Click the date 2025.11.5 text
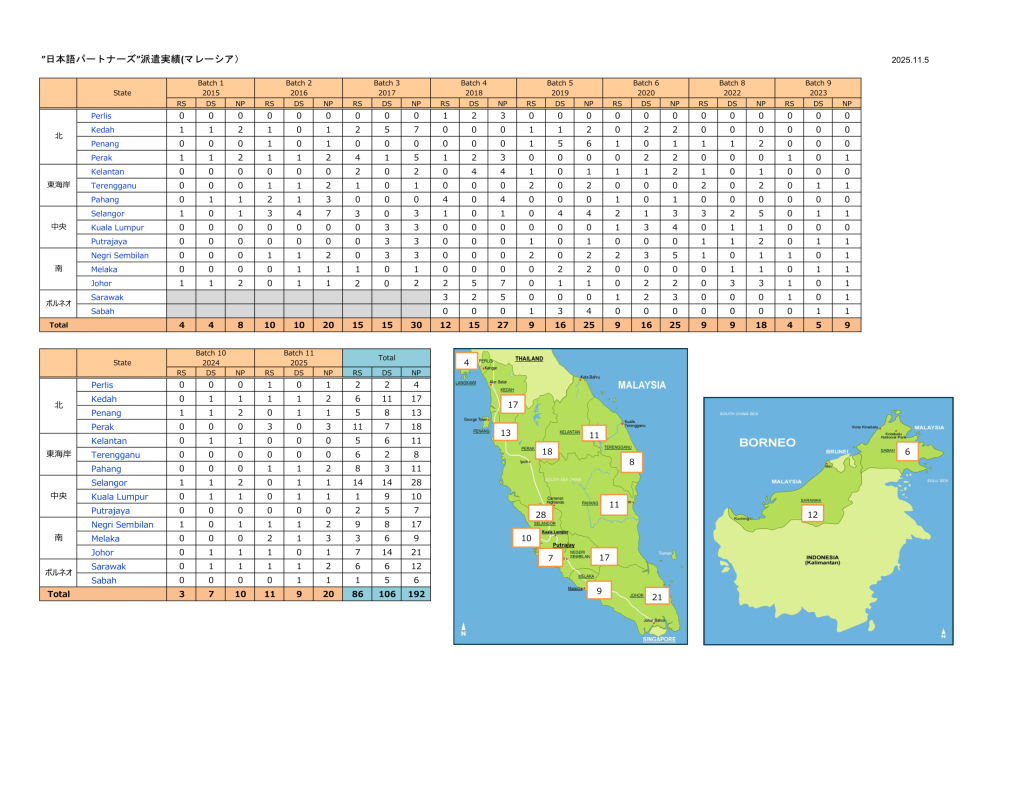Screen dimensions: 1024x791 pyautogui.click(x=910, y=61)
